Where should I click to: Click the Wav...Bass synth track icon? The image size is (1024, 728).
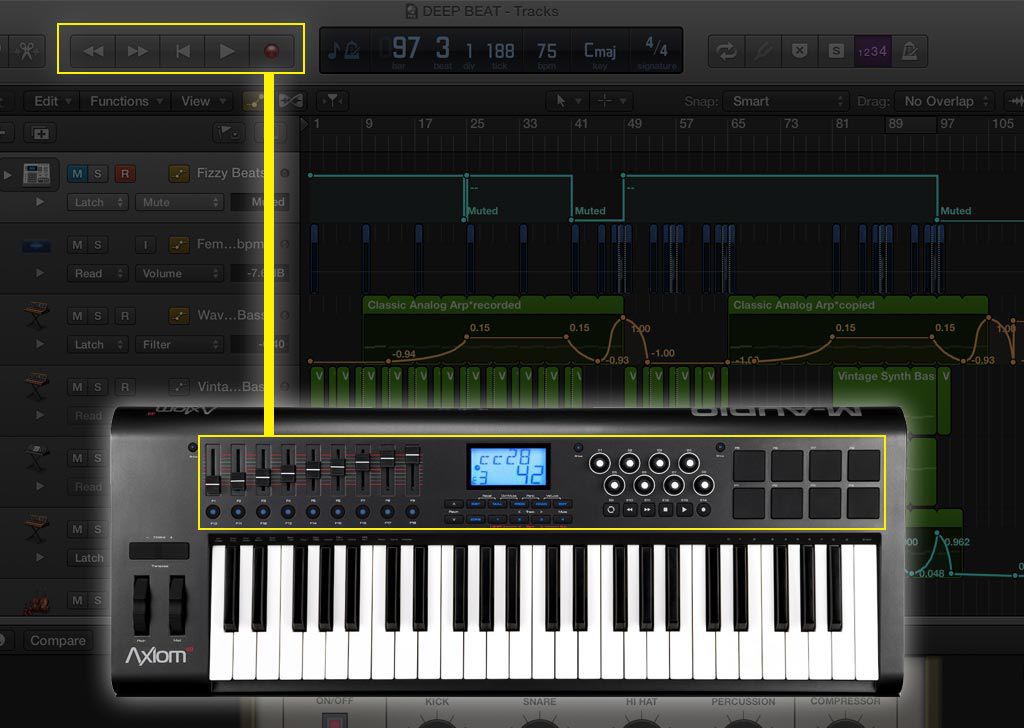coord(36,316)
